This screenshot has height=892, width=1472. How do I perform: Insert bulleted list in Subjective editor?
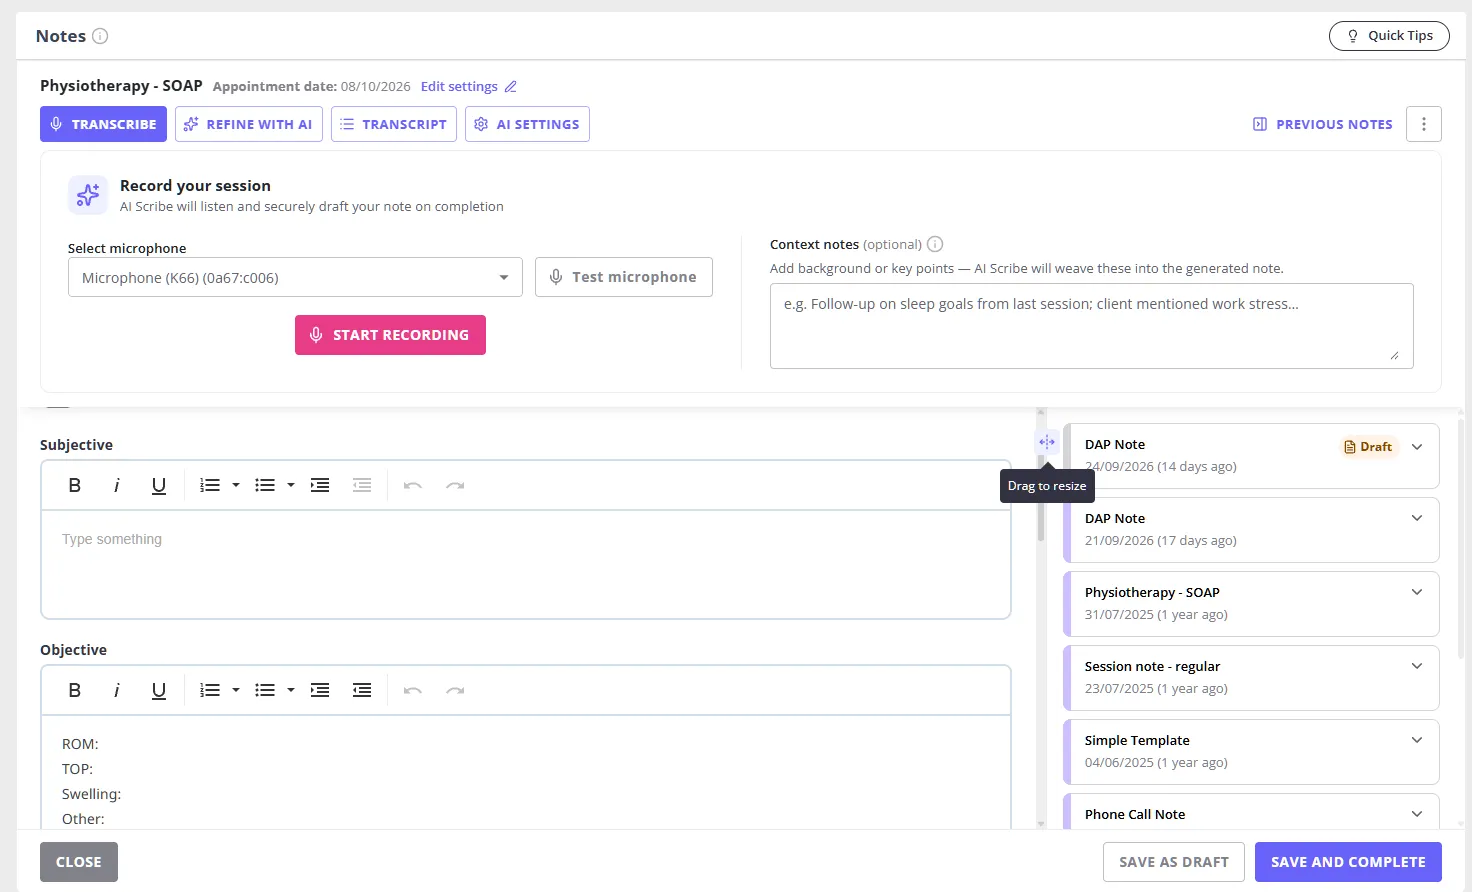[265, 485]
